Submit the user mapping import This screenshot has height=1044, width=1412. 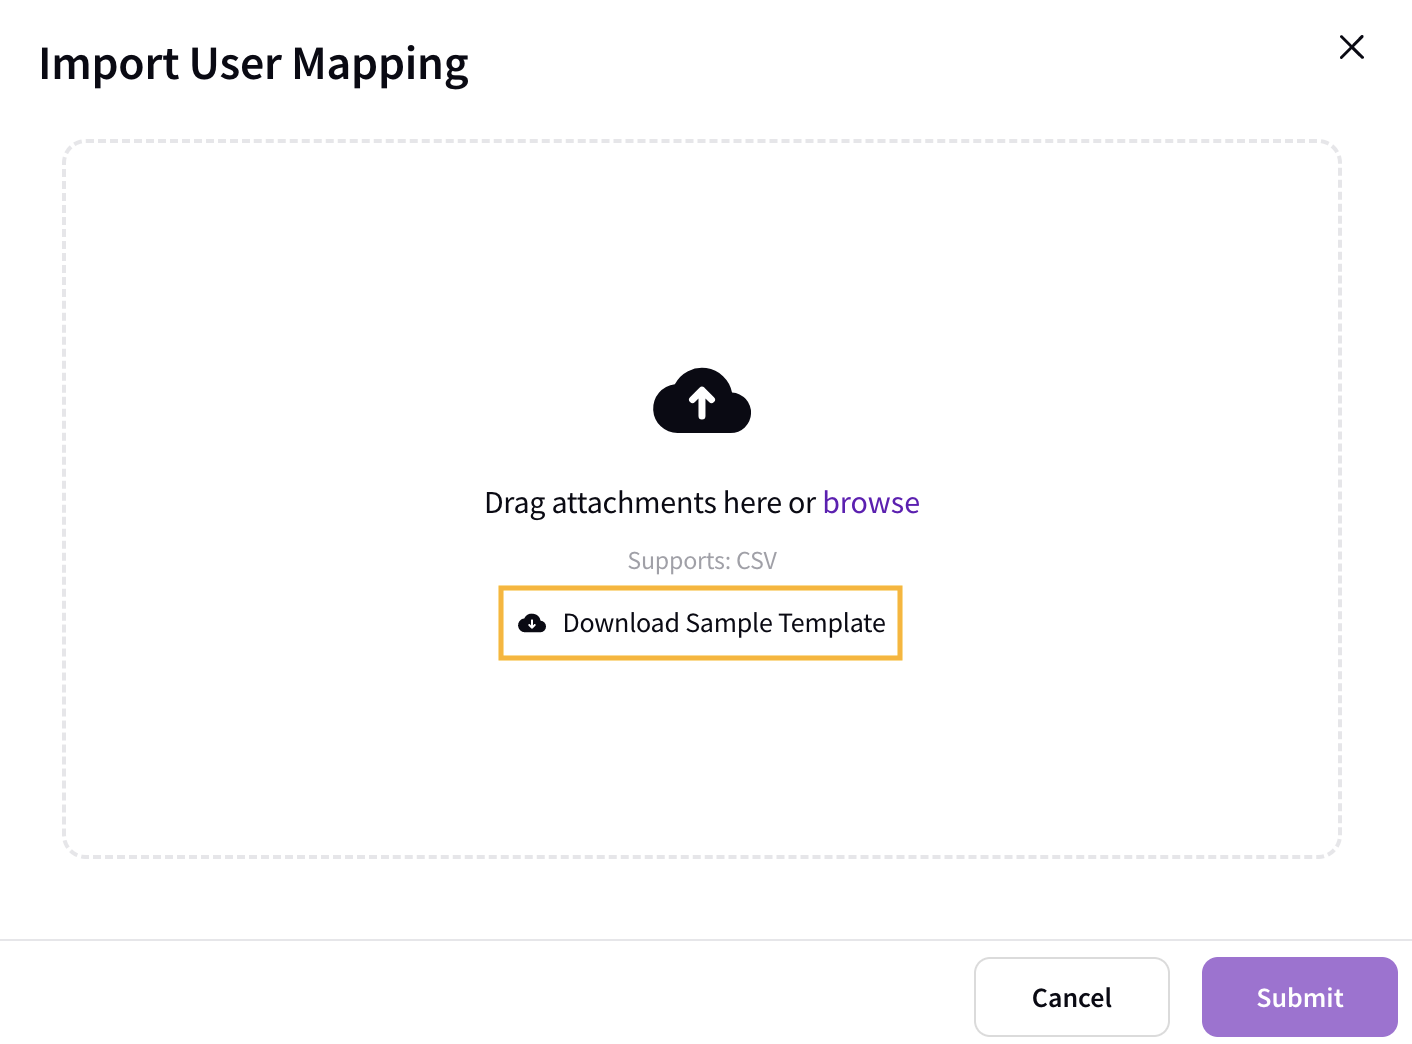pos(1300,997)
